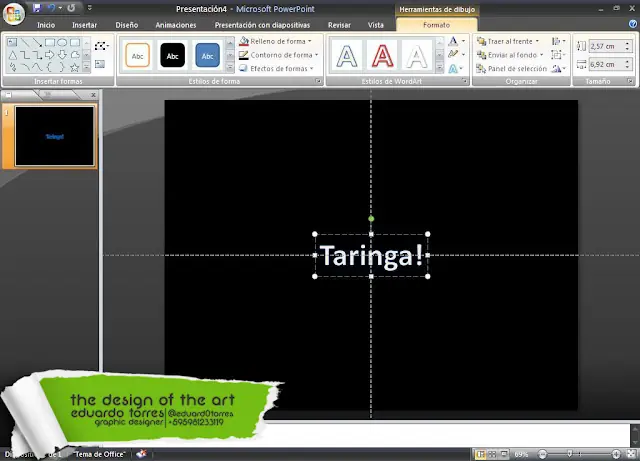Apply the blue outline WordArt style

click(x=347, y=56)
